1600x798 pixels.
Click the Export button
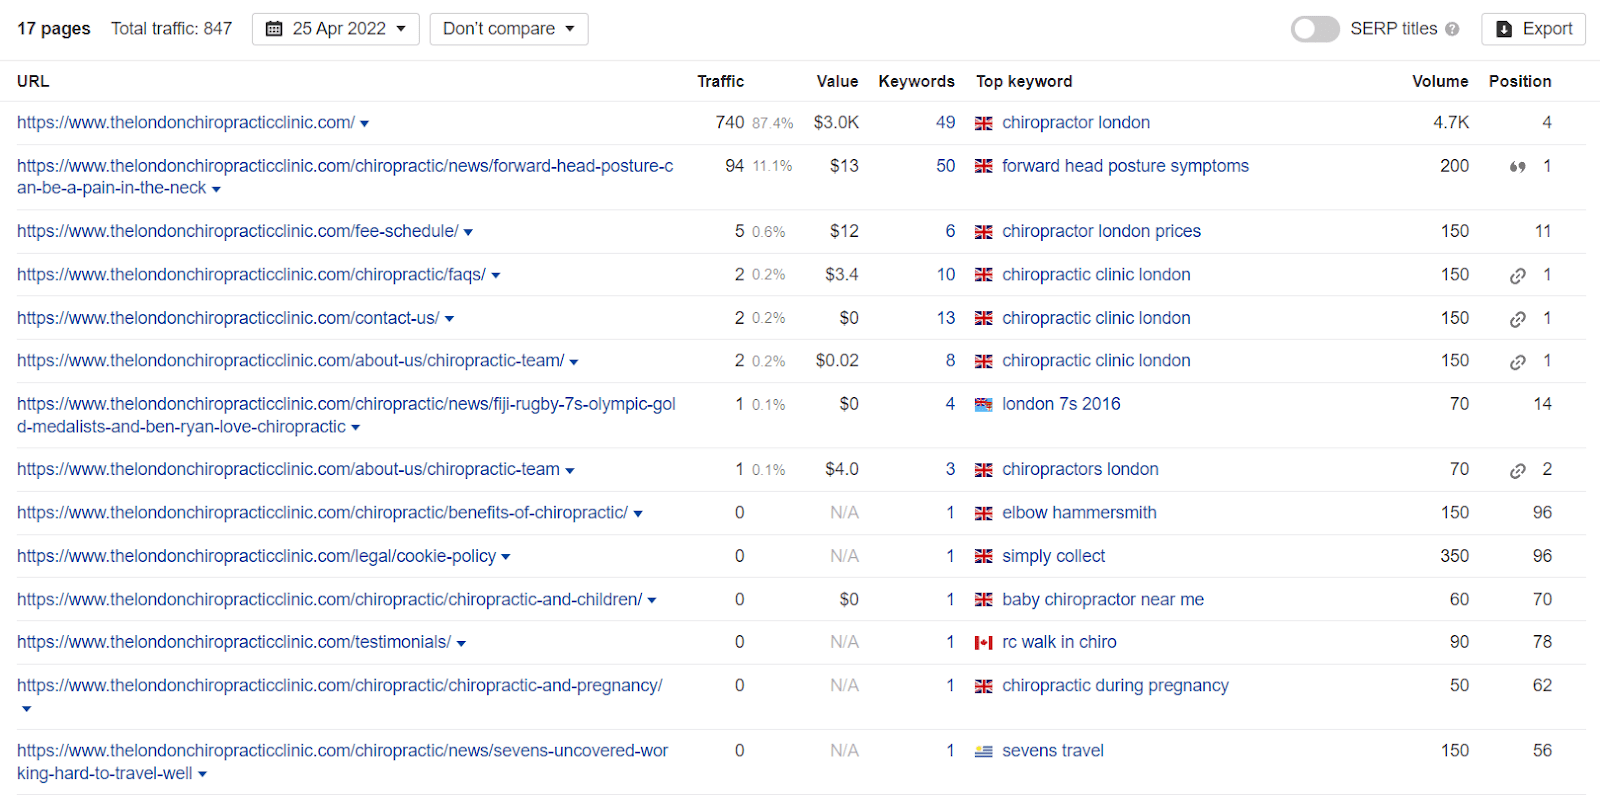click(x=1534, y=29)
